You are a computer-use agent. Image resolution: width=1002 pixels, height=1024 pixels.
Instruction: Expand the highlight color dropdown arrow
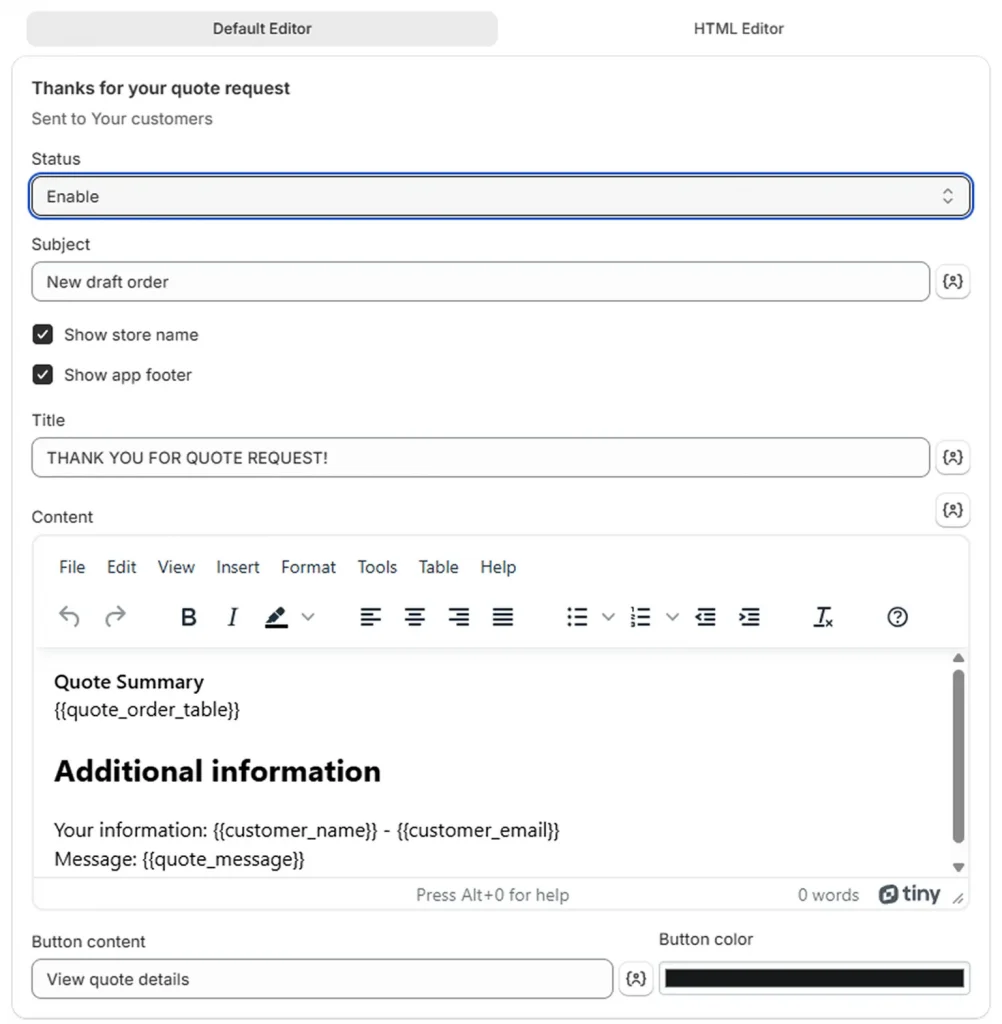(308, 617)
